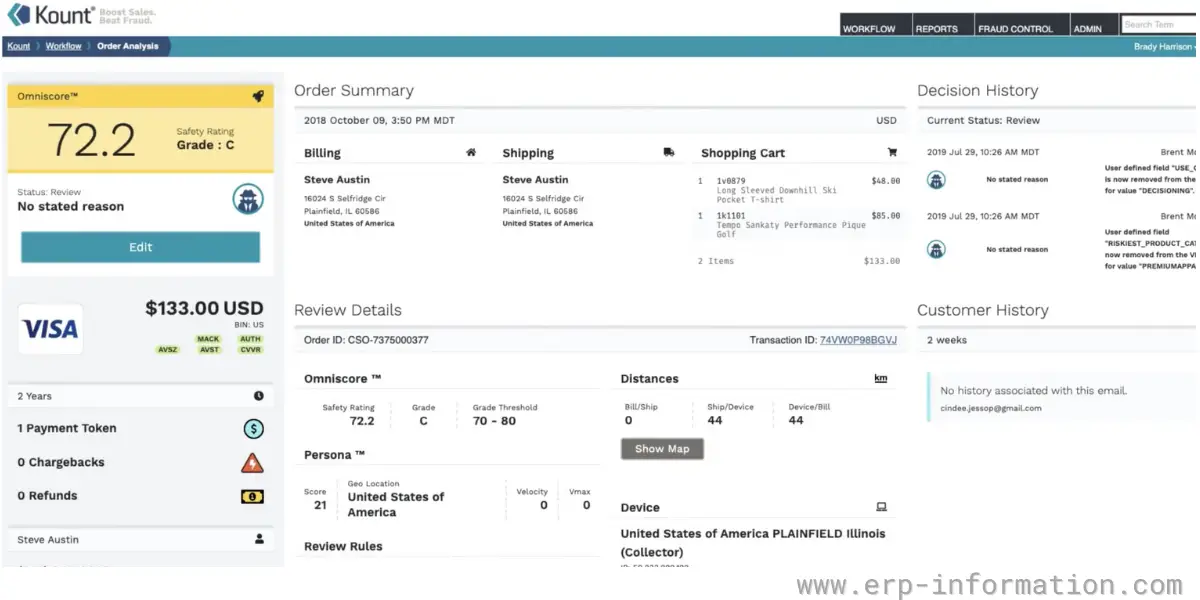This screenshot has height=600, width=1200.
Task: Click the Workflow breadcrumb link
Action: click(64, 46)
